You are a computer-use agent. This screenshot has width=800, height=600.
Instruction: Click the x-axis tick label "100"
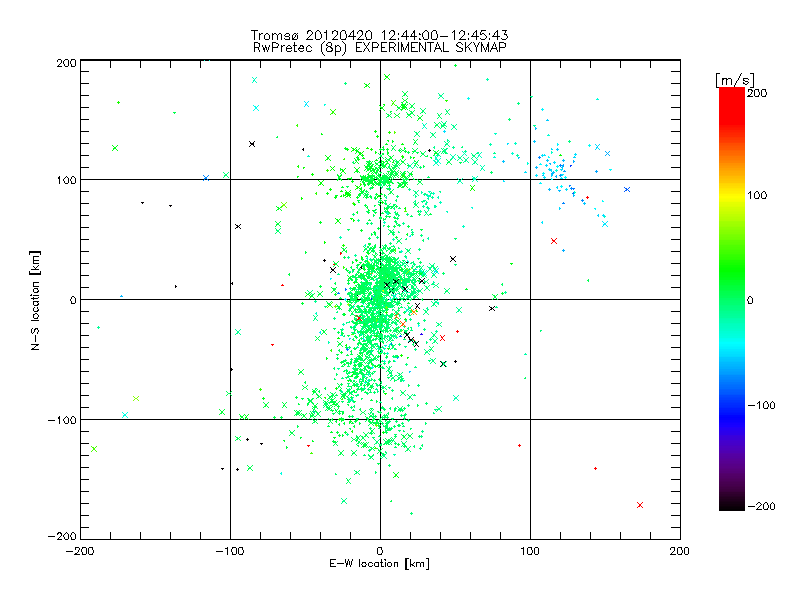point(530,551)
